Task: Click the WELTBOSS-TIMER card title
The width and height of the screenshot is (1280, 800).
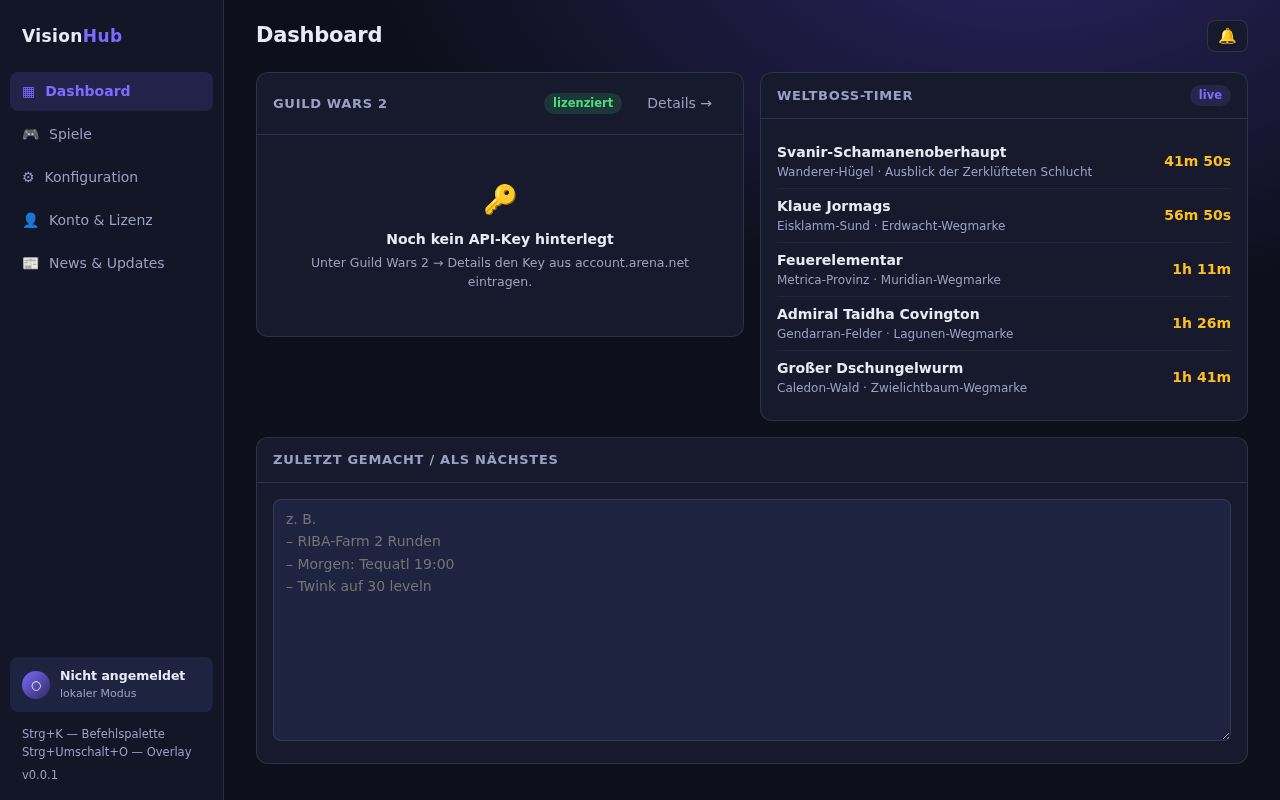Action: coord(845,95)
